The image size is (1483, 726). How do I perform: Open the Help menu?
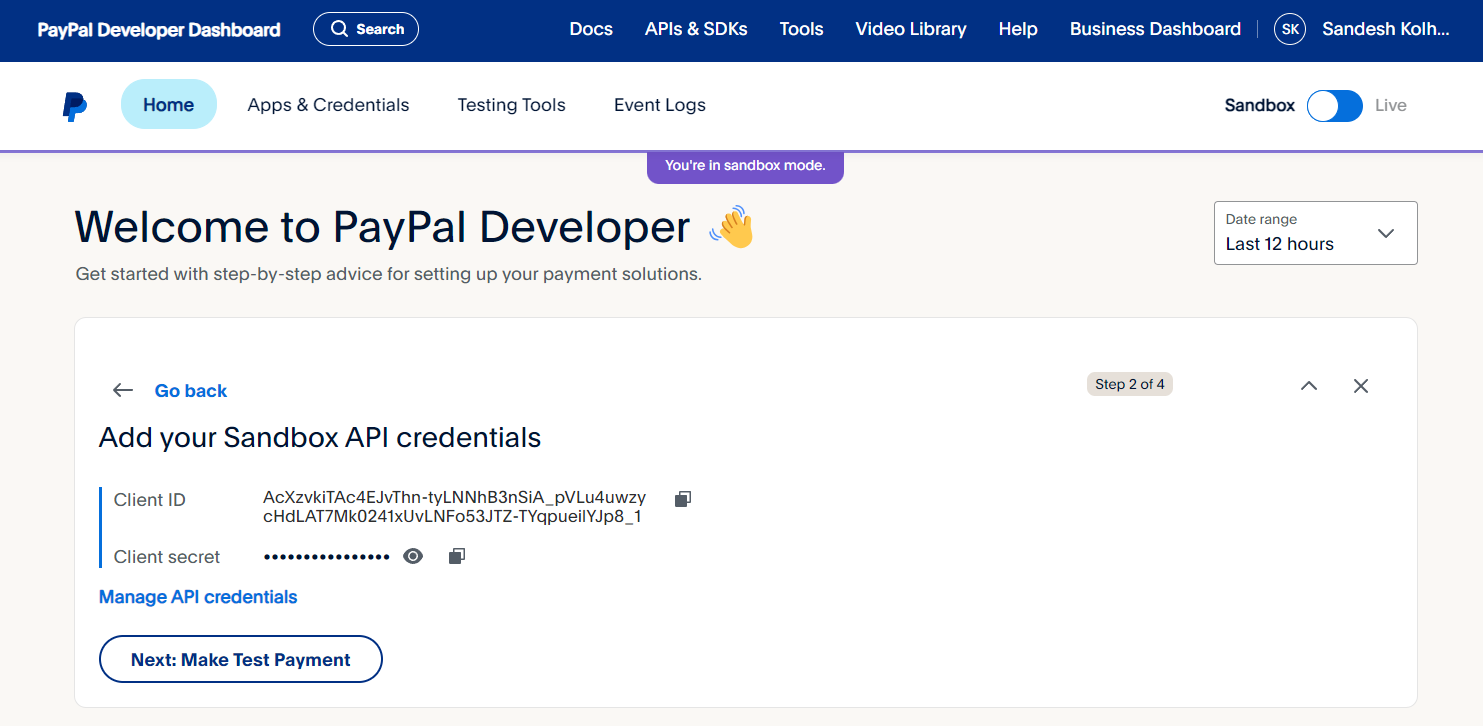click(x=1018, y=29)
